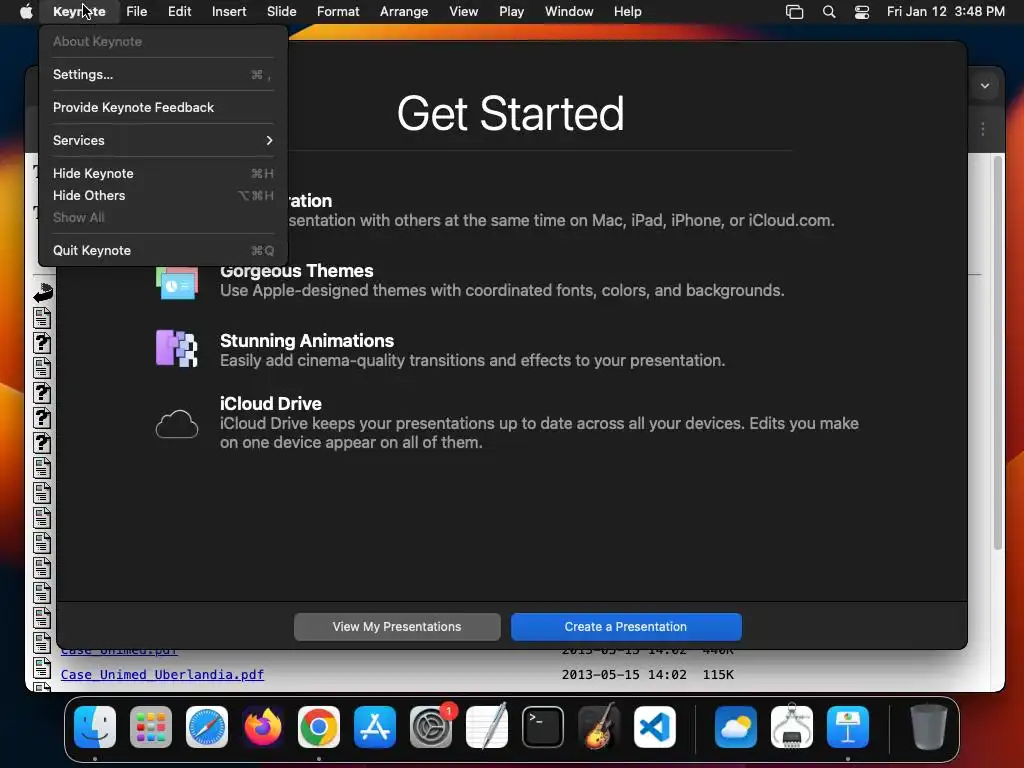Select Provide Keynote Feedback
This screenshot has height=768, width=1024.
coord(163,107)
